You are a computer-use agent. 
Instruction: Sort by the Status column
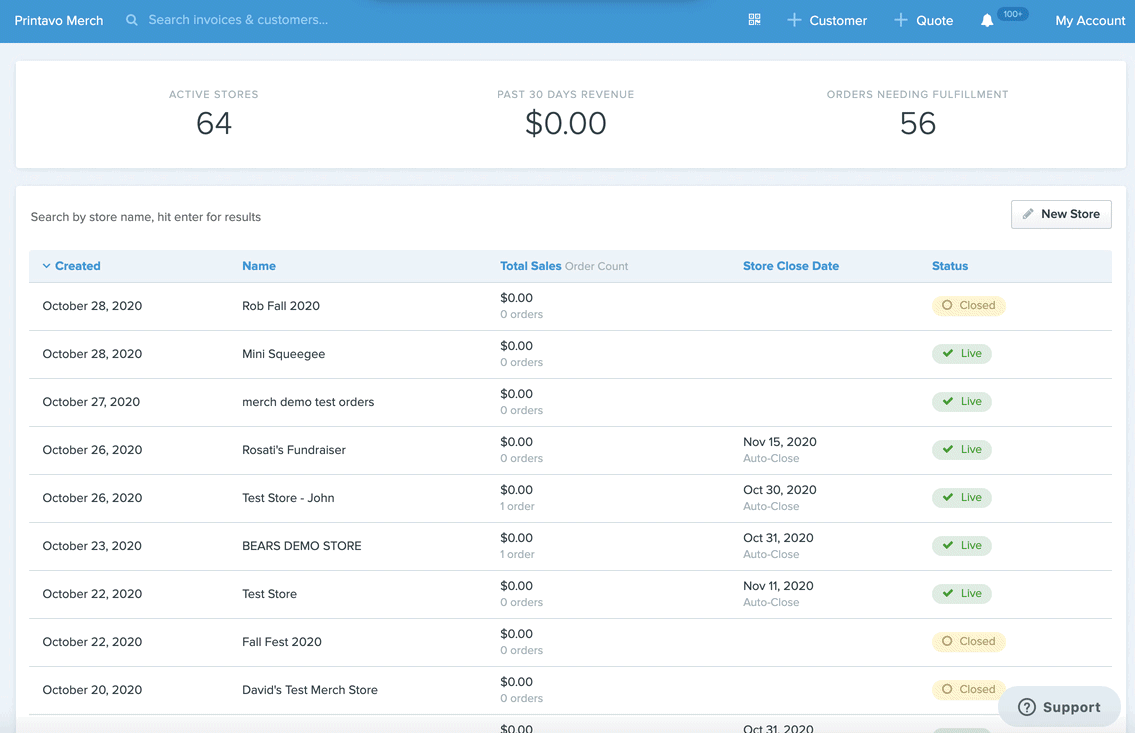point(950,266)
